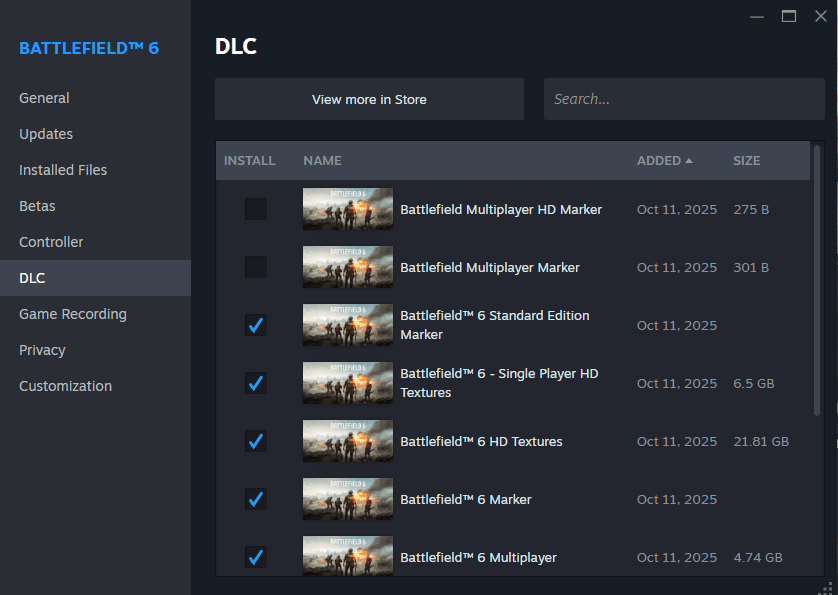Install the Battlefield Multiplayer HD Marker DLC
This screenshot has width=838, height=595.
[x=256, y=209]
